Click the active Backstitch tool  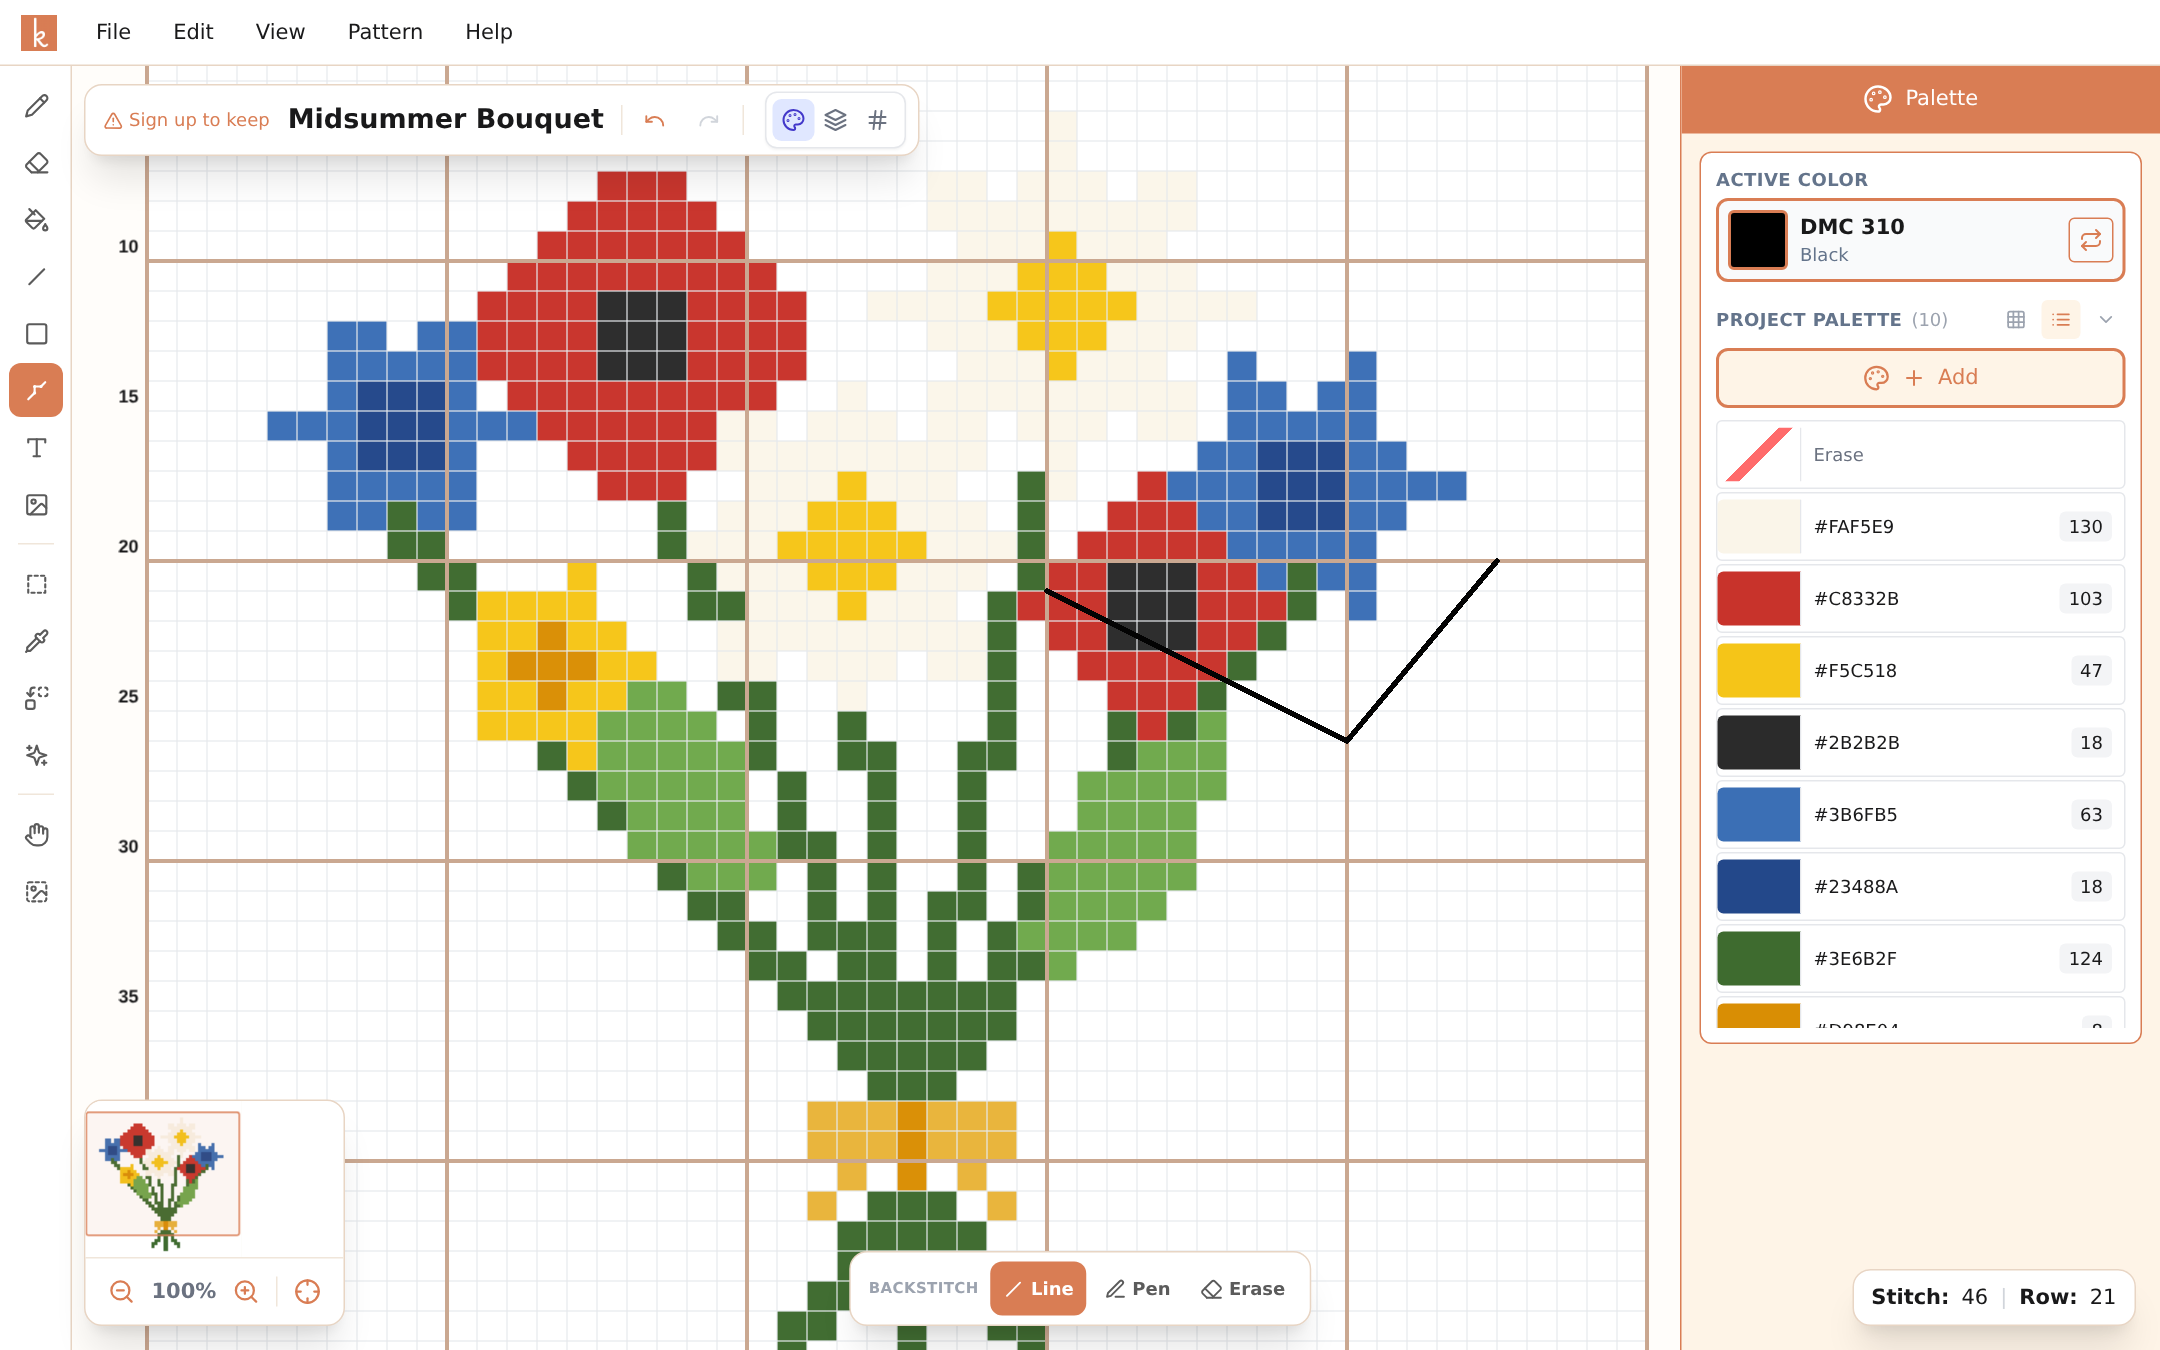[x=37, y=390]
